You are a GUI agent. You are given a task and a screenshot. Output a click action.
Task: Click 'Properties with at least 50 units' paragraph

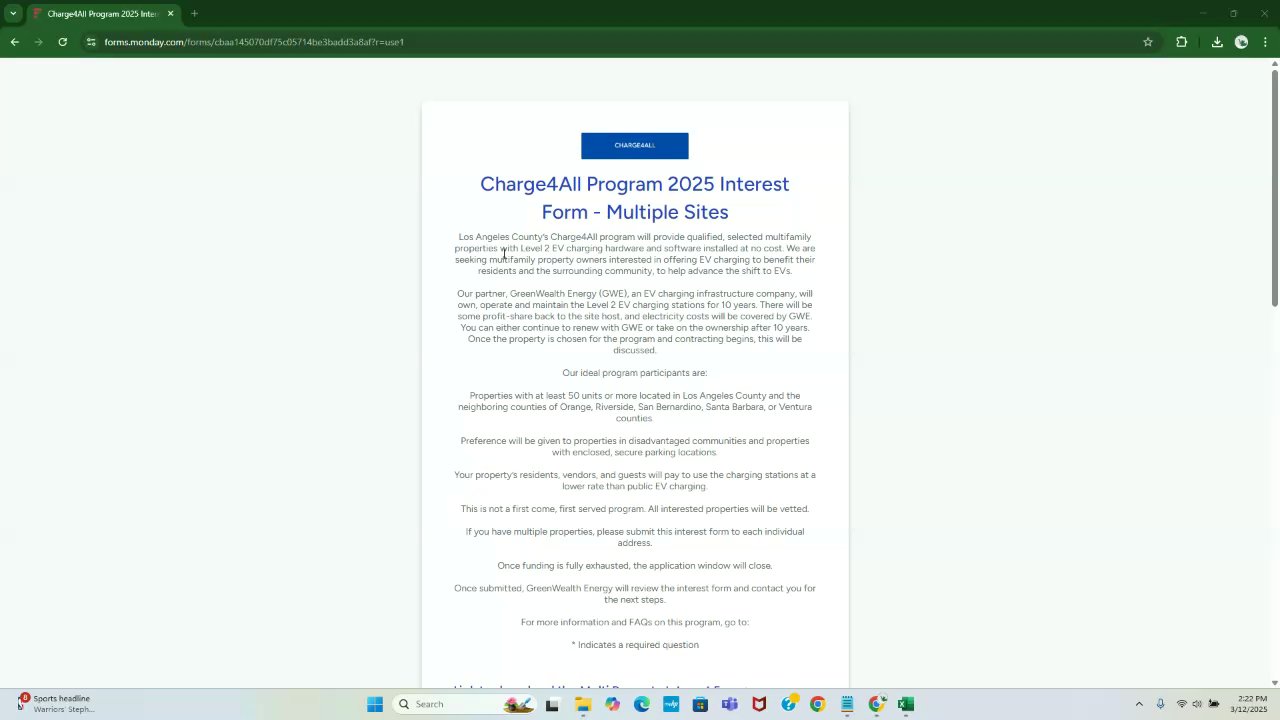tap(634, 407)
